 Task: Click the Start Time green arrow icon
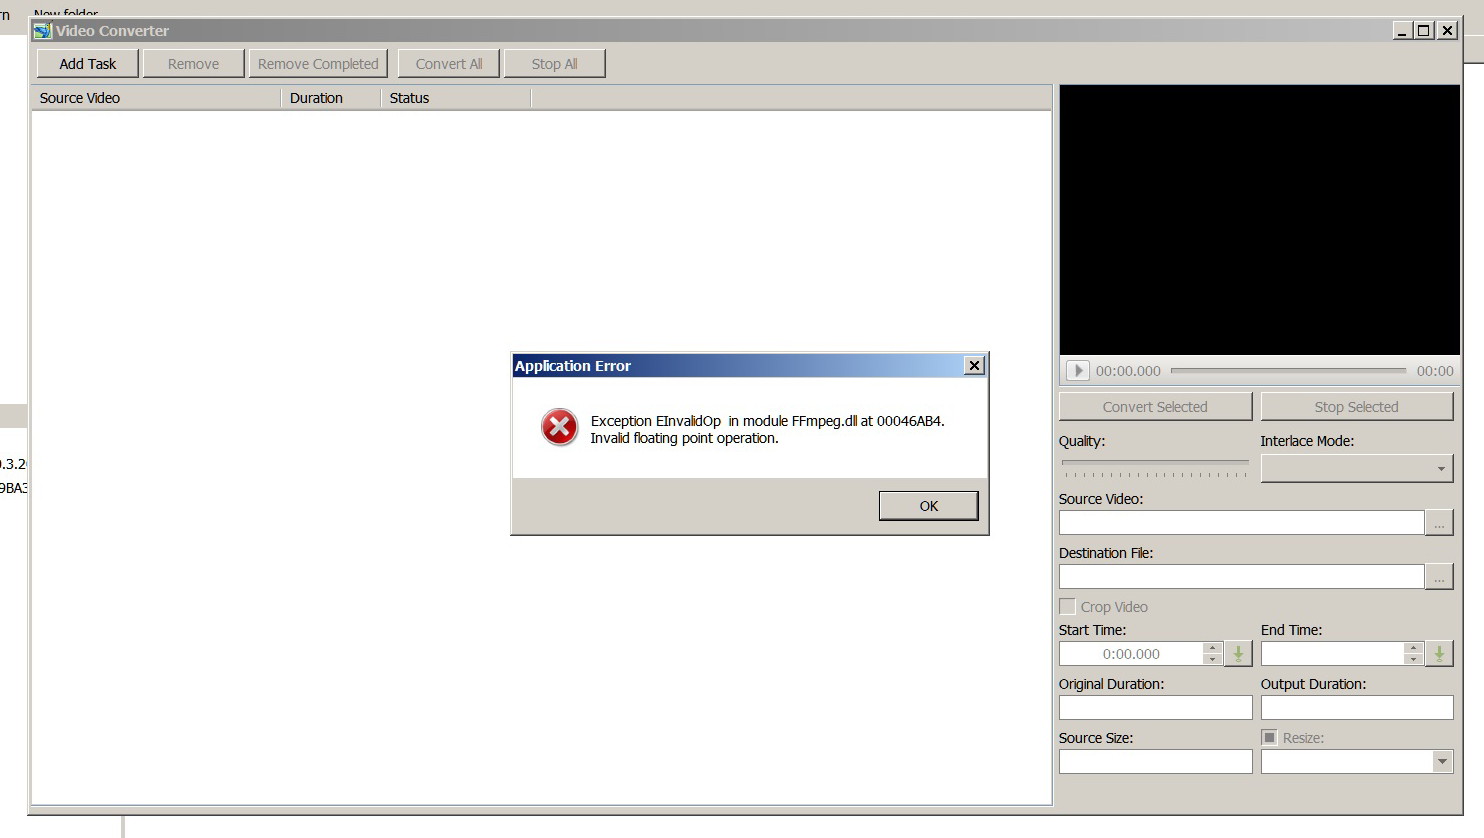coord(1238,654)
